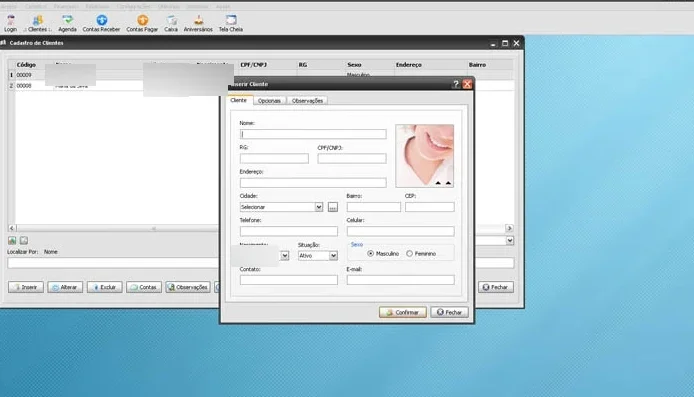Focus the Celular input field
The image size is (694, 397).
pos(401,231)
